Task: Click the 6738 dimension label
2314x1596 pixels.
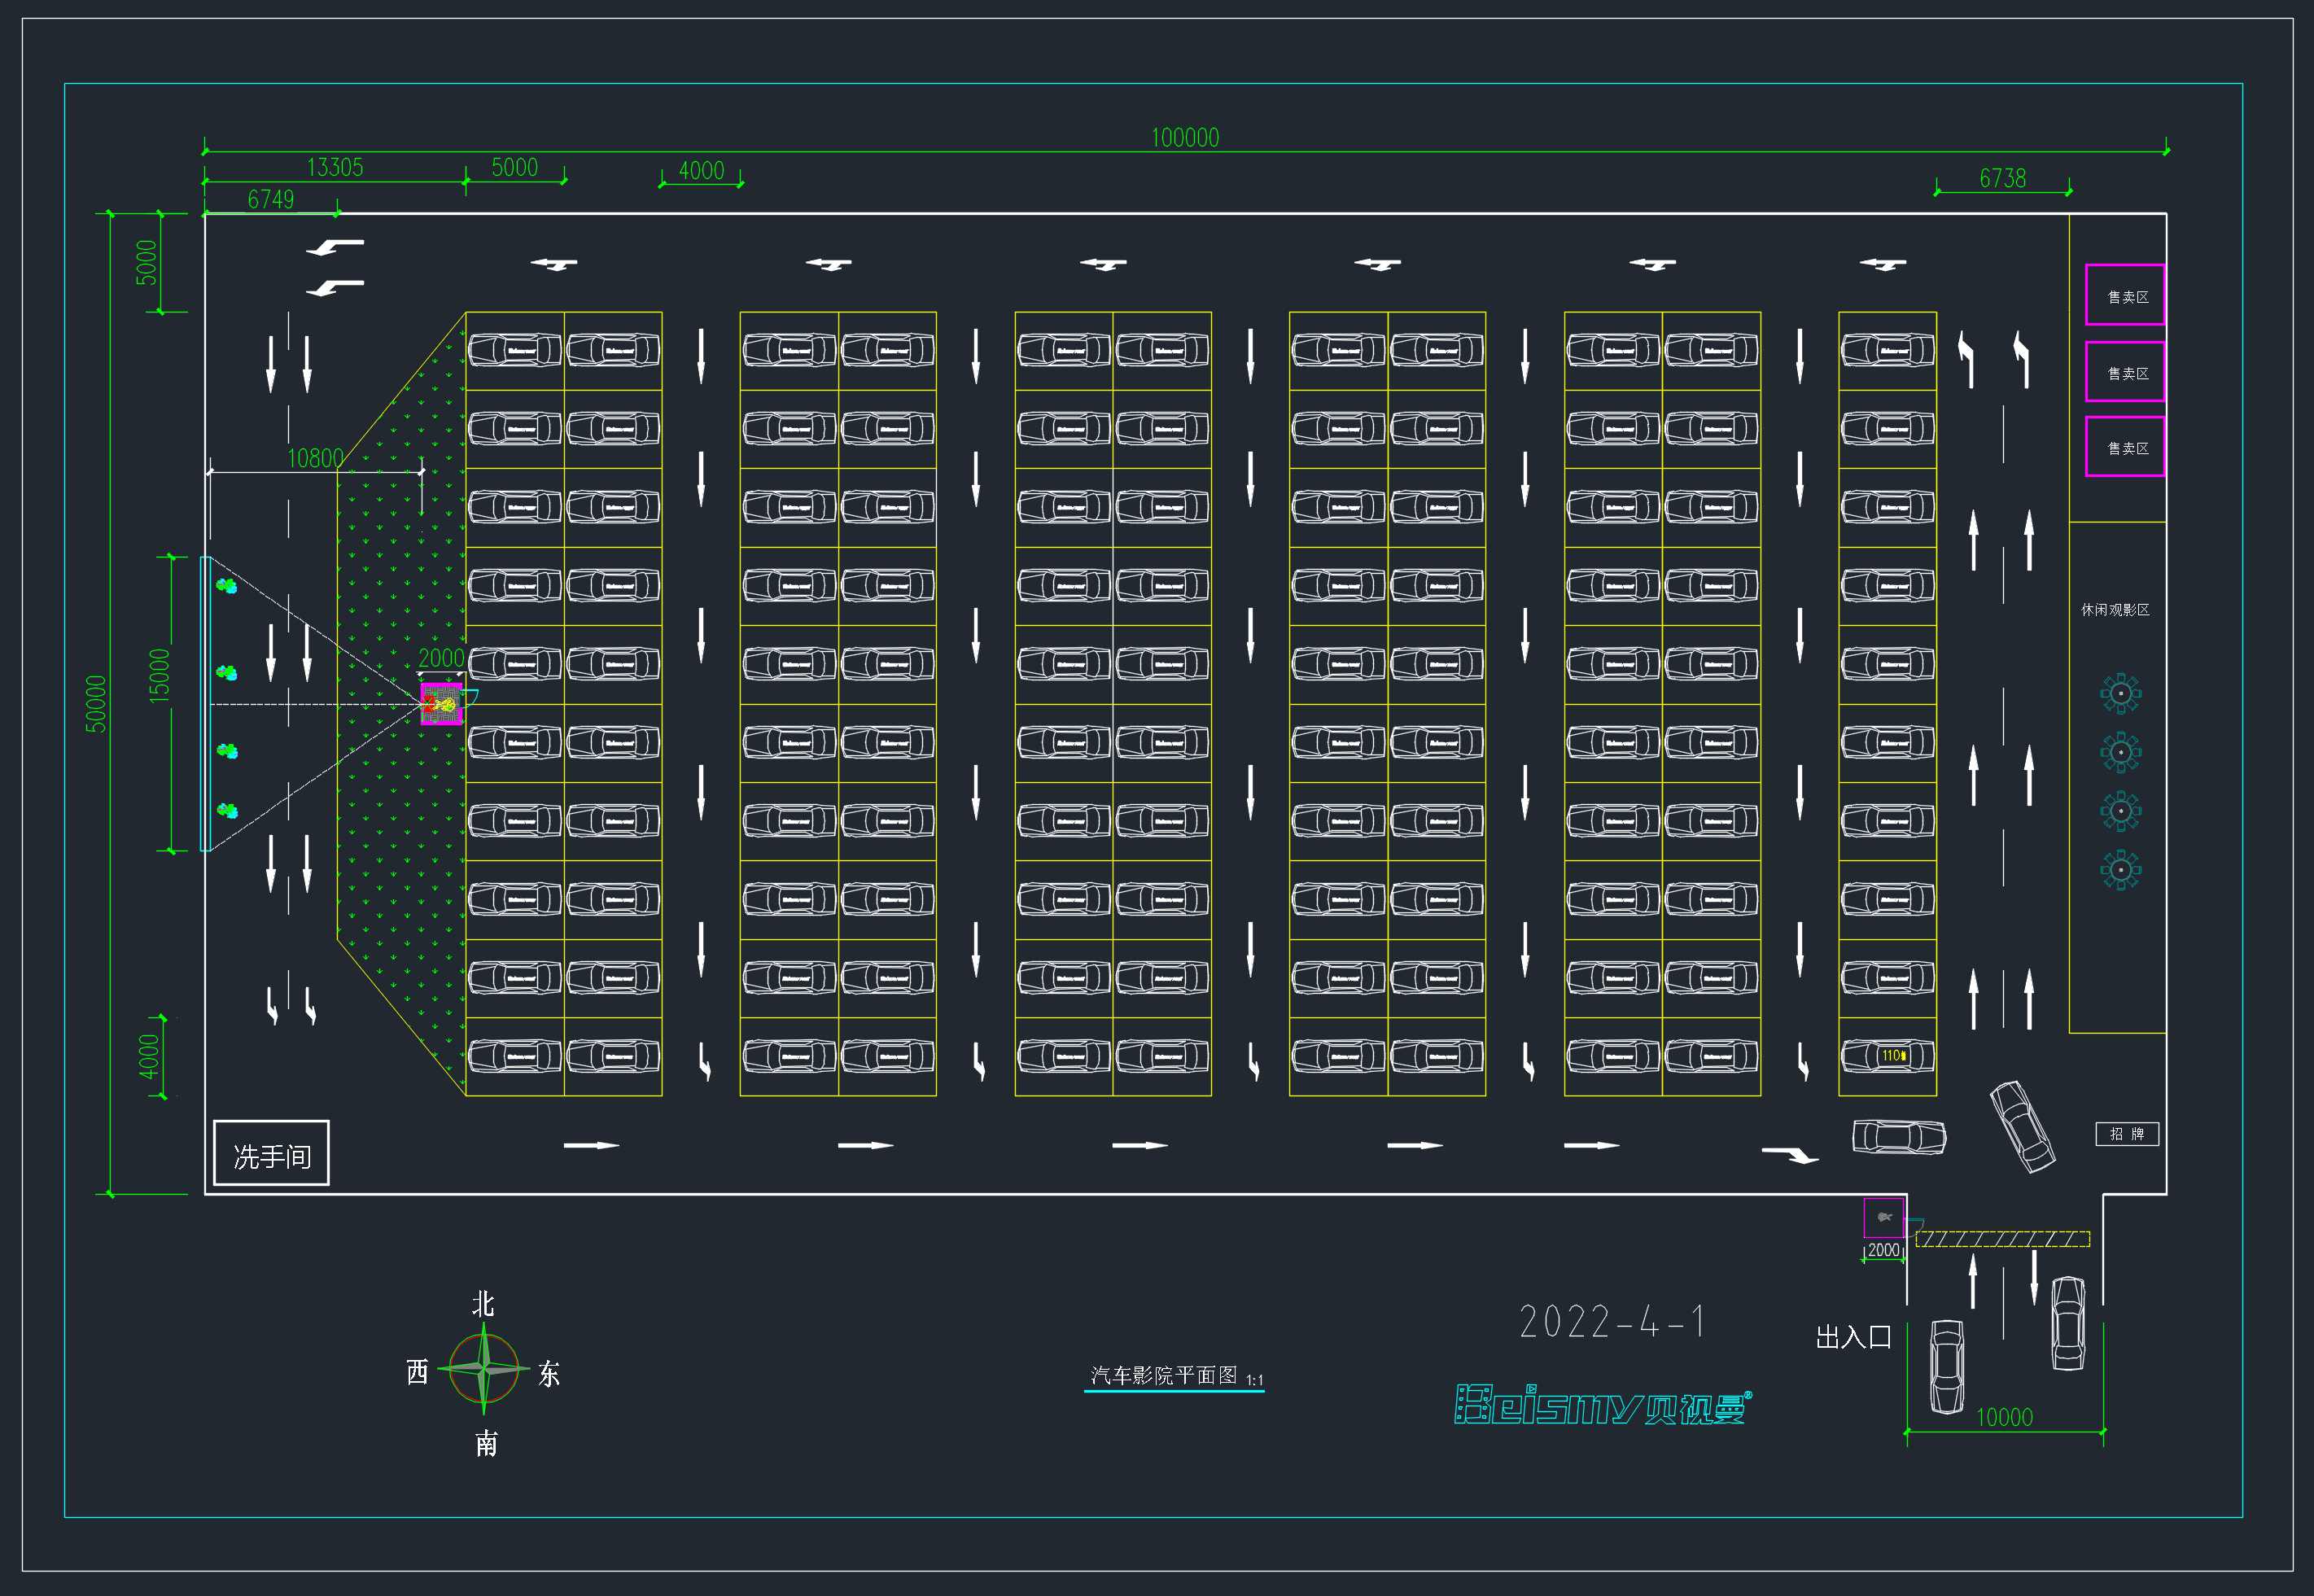Action: pyautogui.click(x=2003, y=178)
